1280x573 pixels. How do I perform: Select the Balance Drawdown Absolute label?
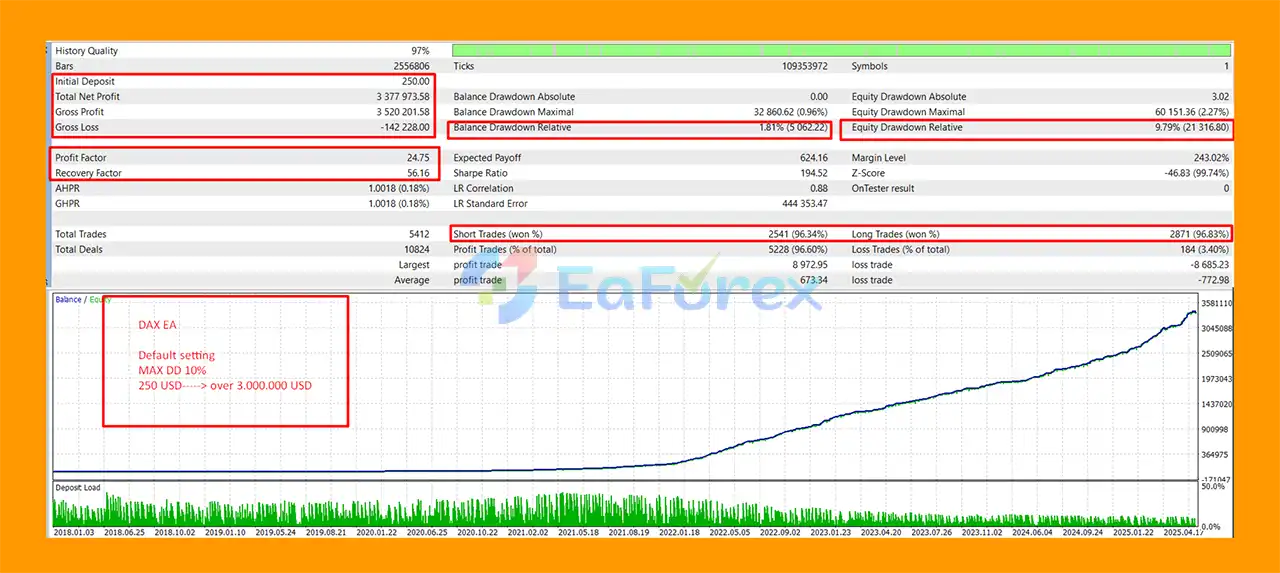point(514,97)
